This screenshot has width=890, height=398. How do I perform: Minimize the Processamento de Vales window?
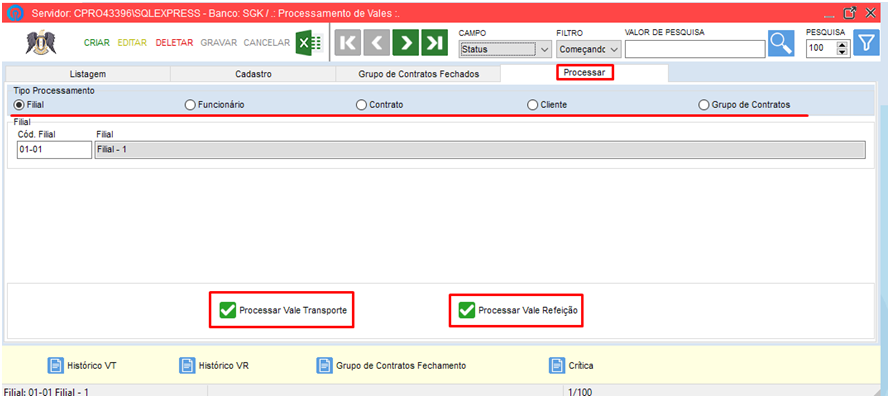coord(830,17)
